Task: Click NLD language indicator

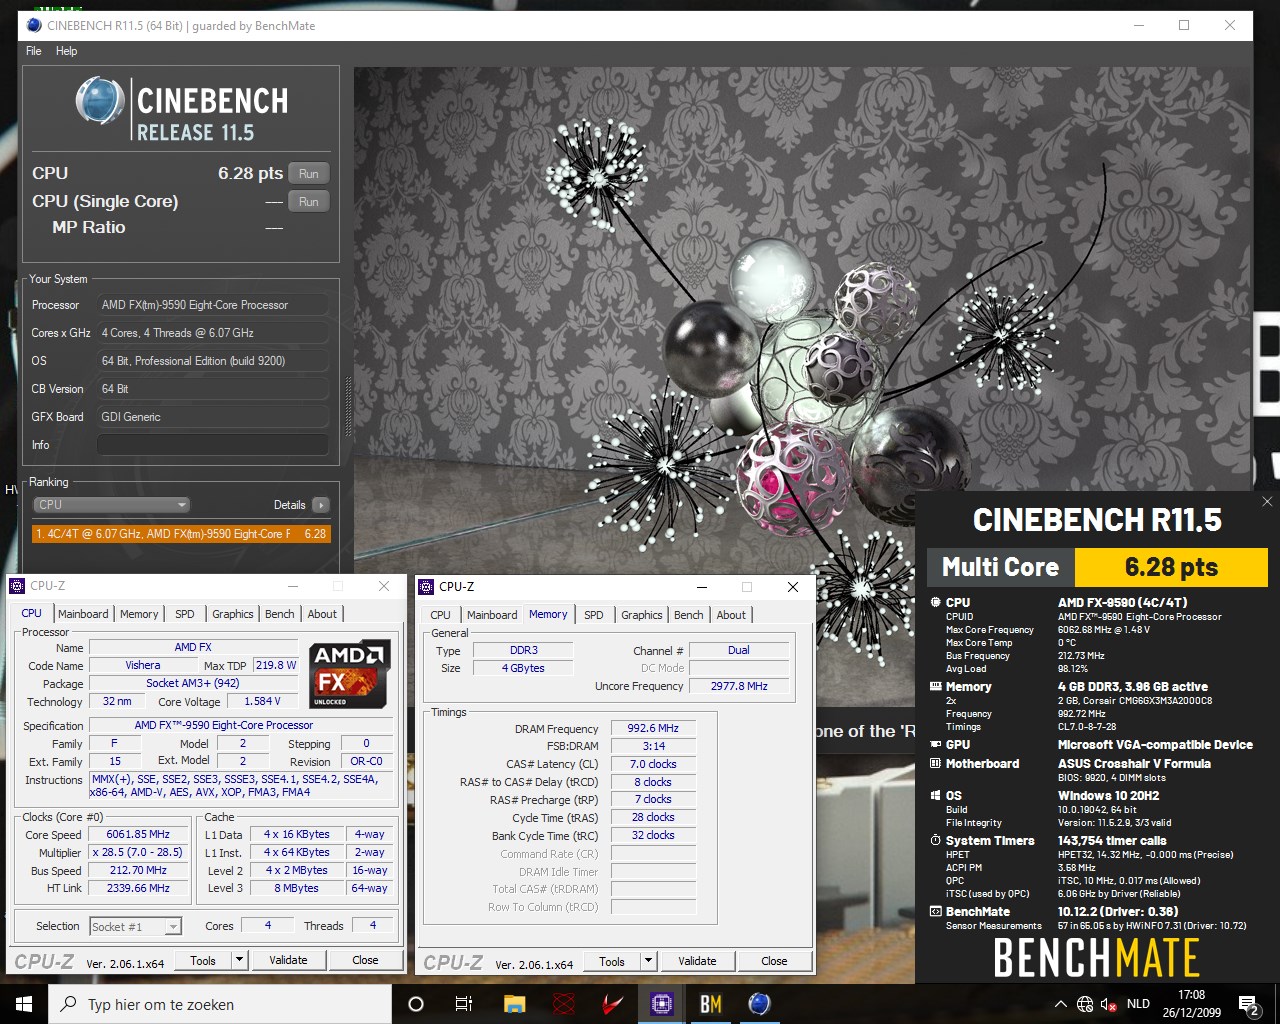Action: point(1138,1004)
